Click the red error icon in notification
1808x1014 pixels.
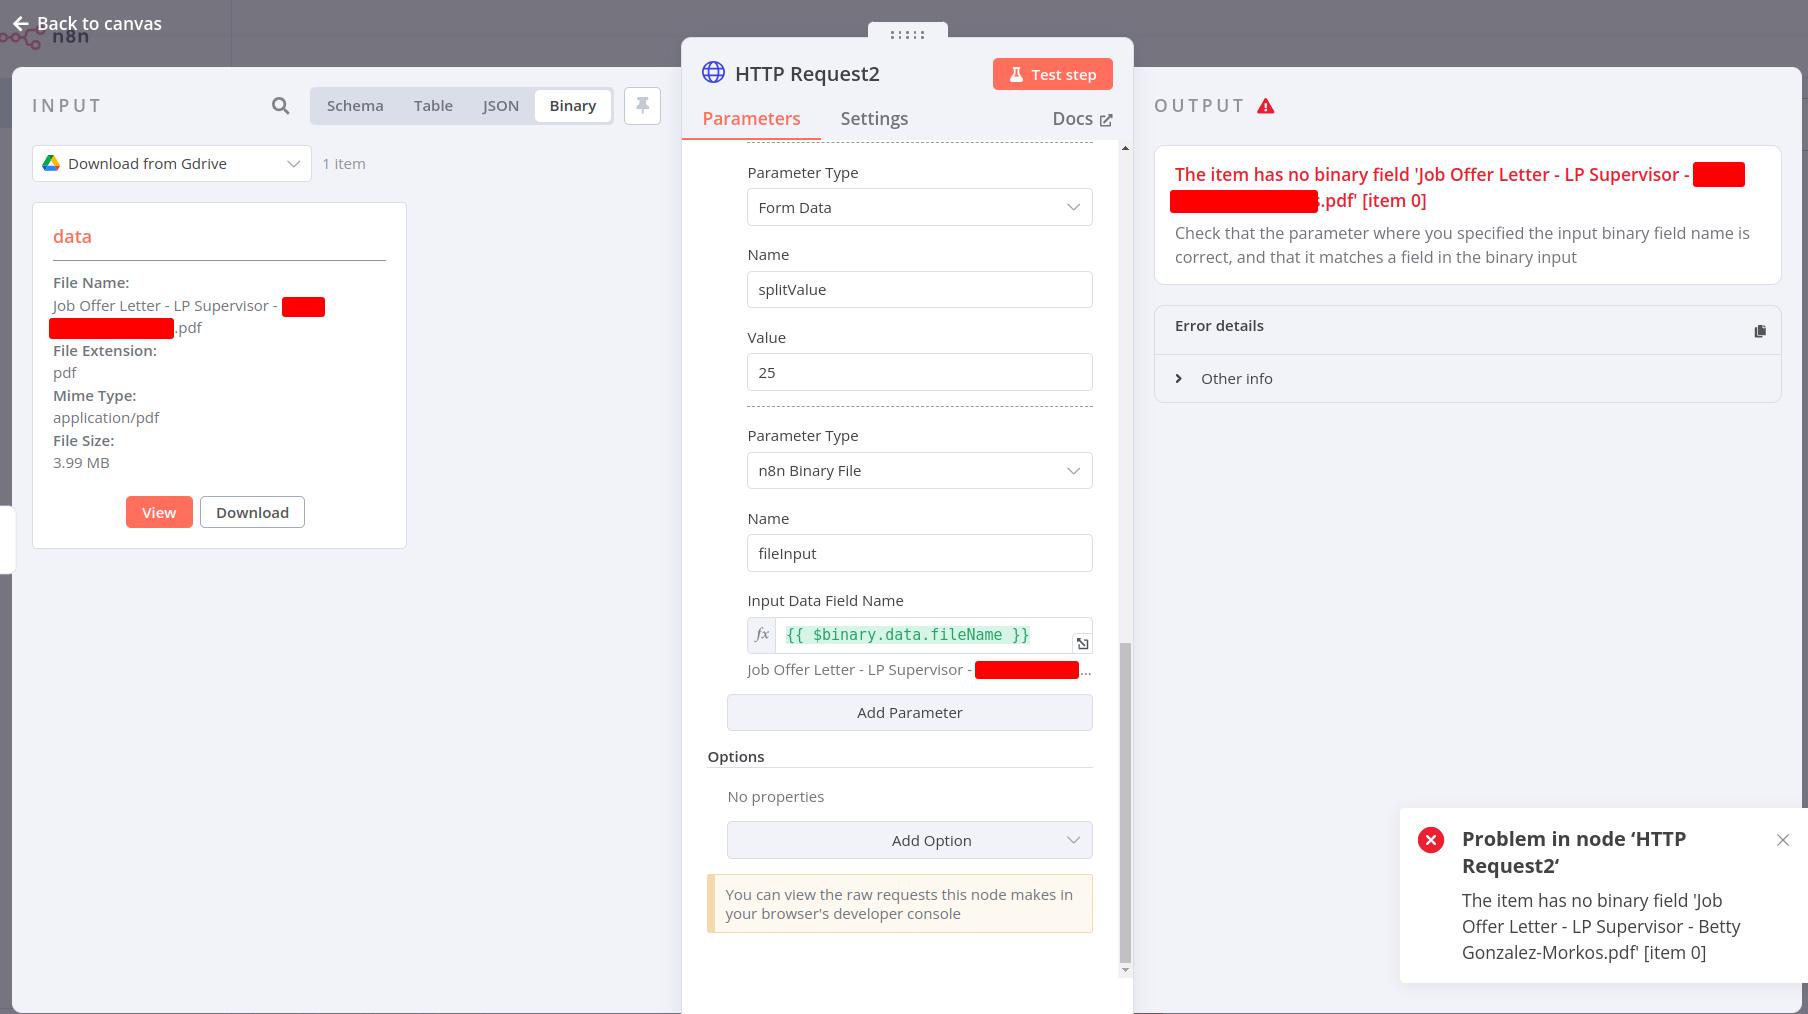[1431, 840]
